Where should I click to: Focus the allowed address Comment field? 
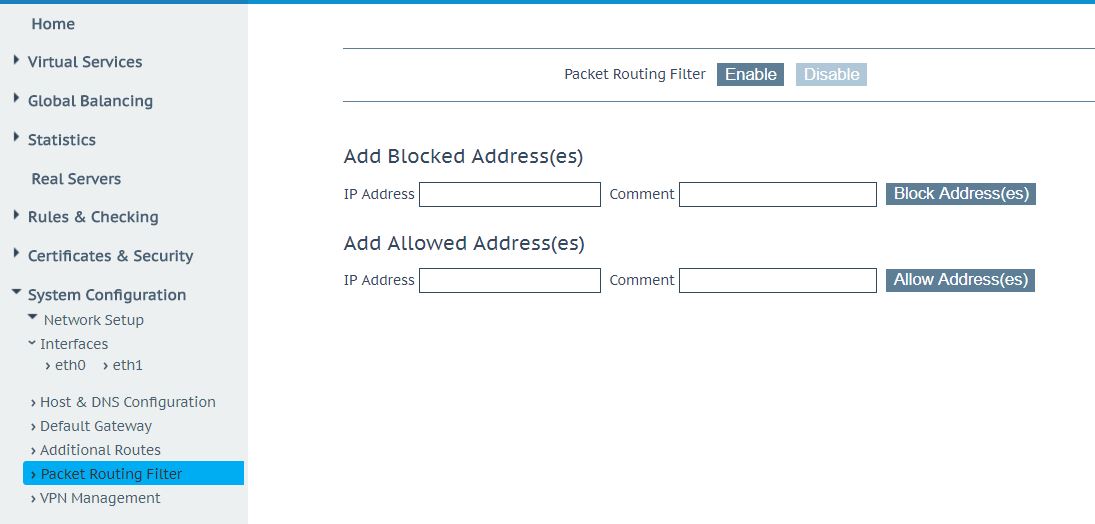[x=777, y=281]
